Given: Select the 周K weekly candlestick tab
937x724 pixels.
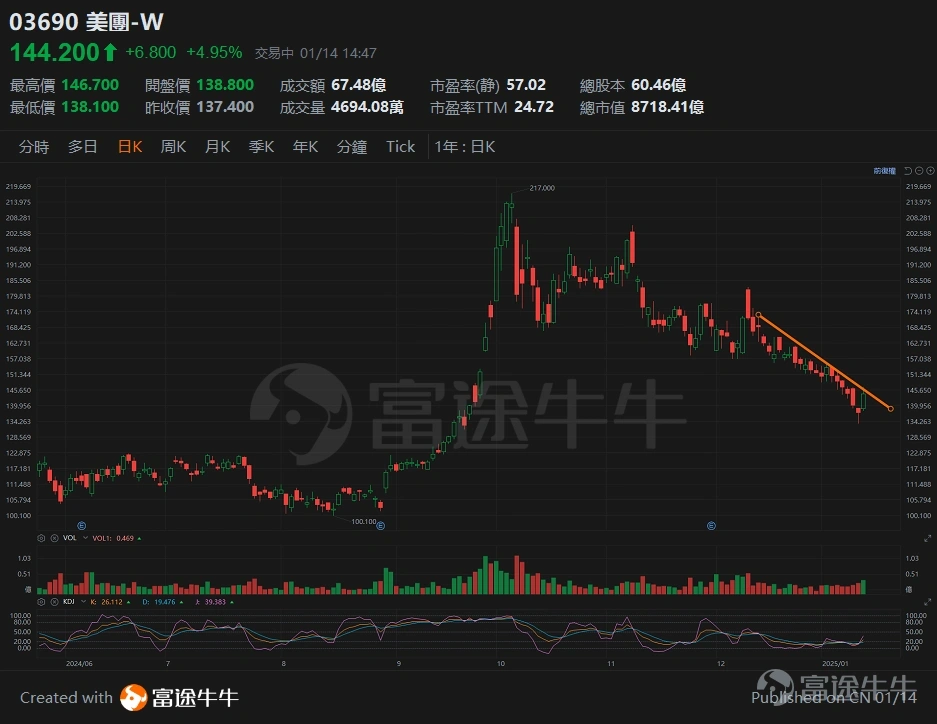Looking at the screenshot, I should pyautogui.click(x=173, y=146).
